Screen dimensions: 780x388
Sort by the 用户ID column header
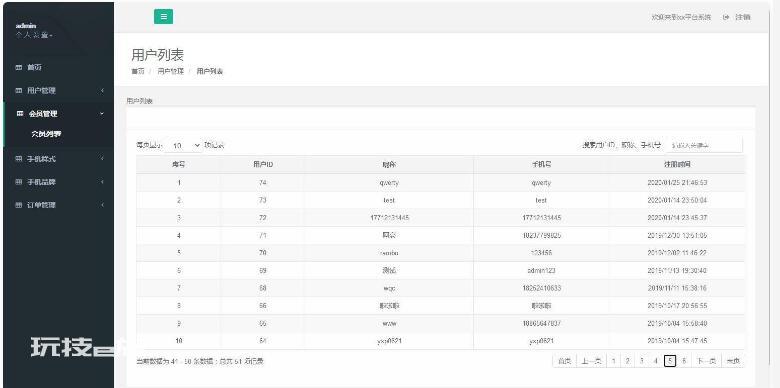click(x=263, y=164)
